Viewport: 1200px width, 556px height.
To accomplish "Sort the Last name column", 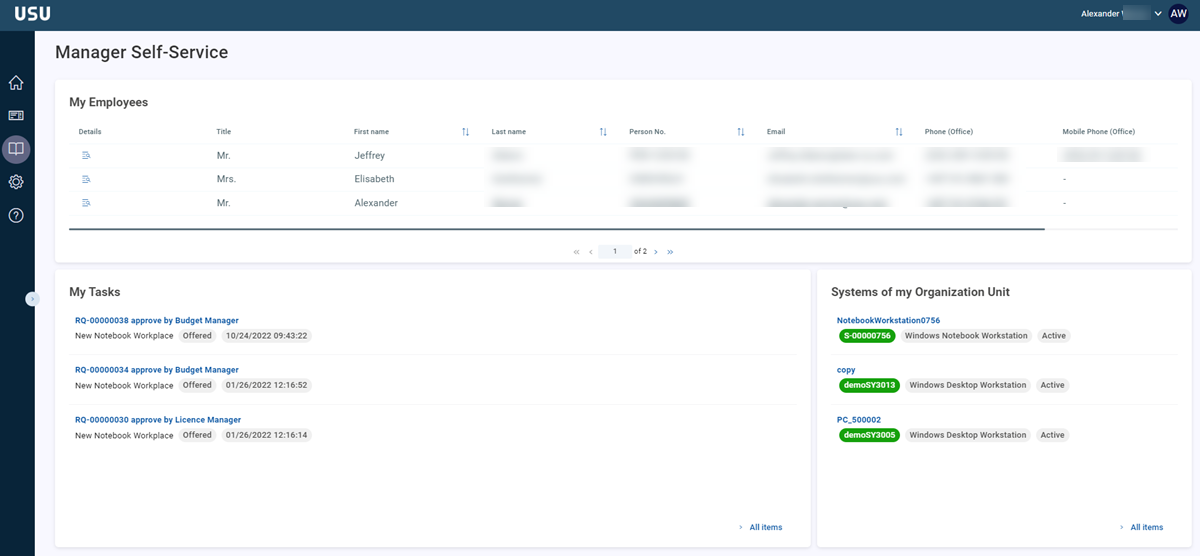I will coord(603,132).
